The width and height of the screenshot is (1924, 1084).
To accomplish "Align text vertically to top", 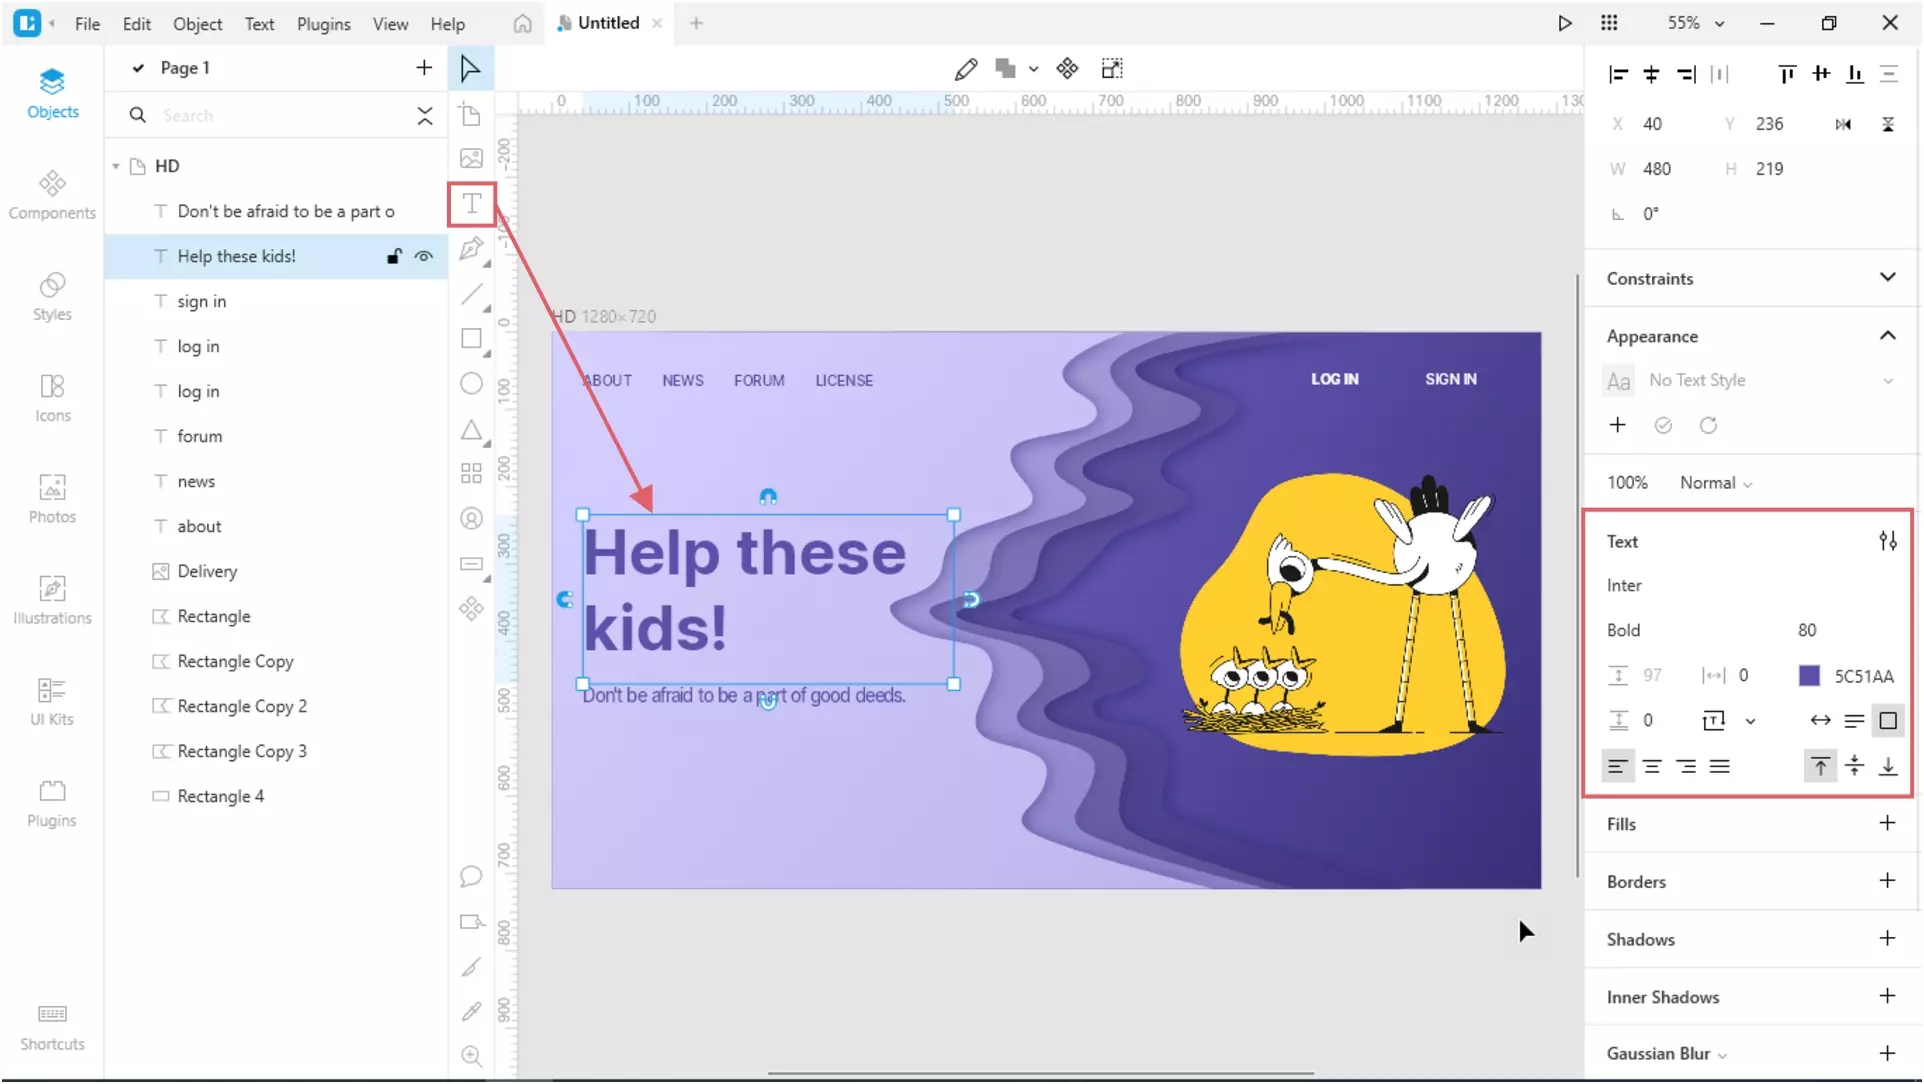I will (1821, 767).
